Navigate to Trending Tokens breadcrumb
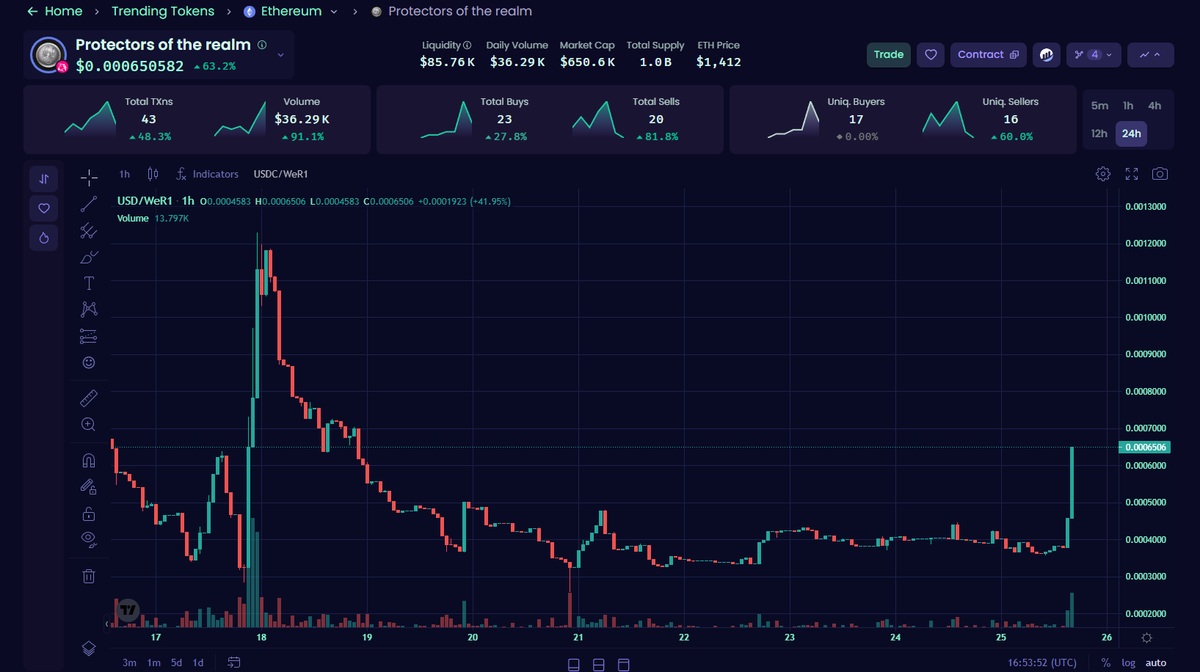The image size is (1200, 672). (163, 12)
